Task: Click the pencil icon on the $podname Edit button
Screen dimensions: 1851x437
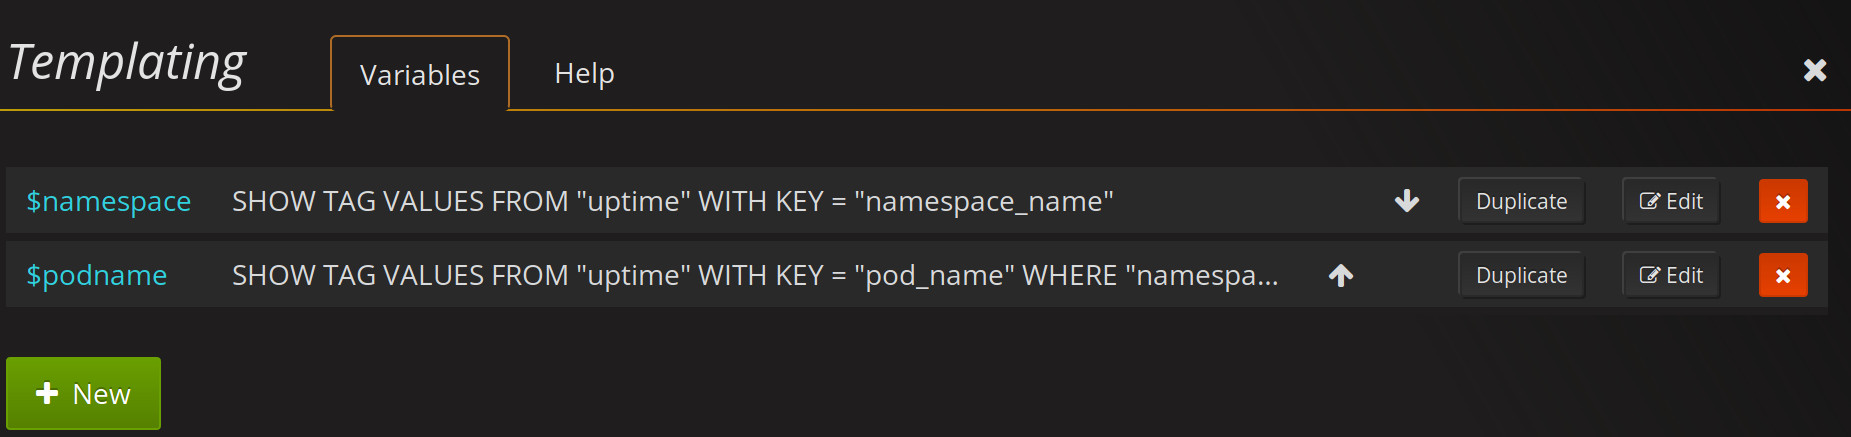Action: [1649, 276]
